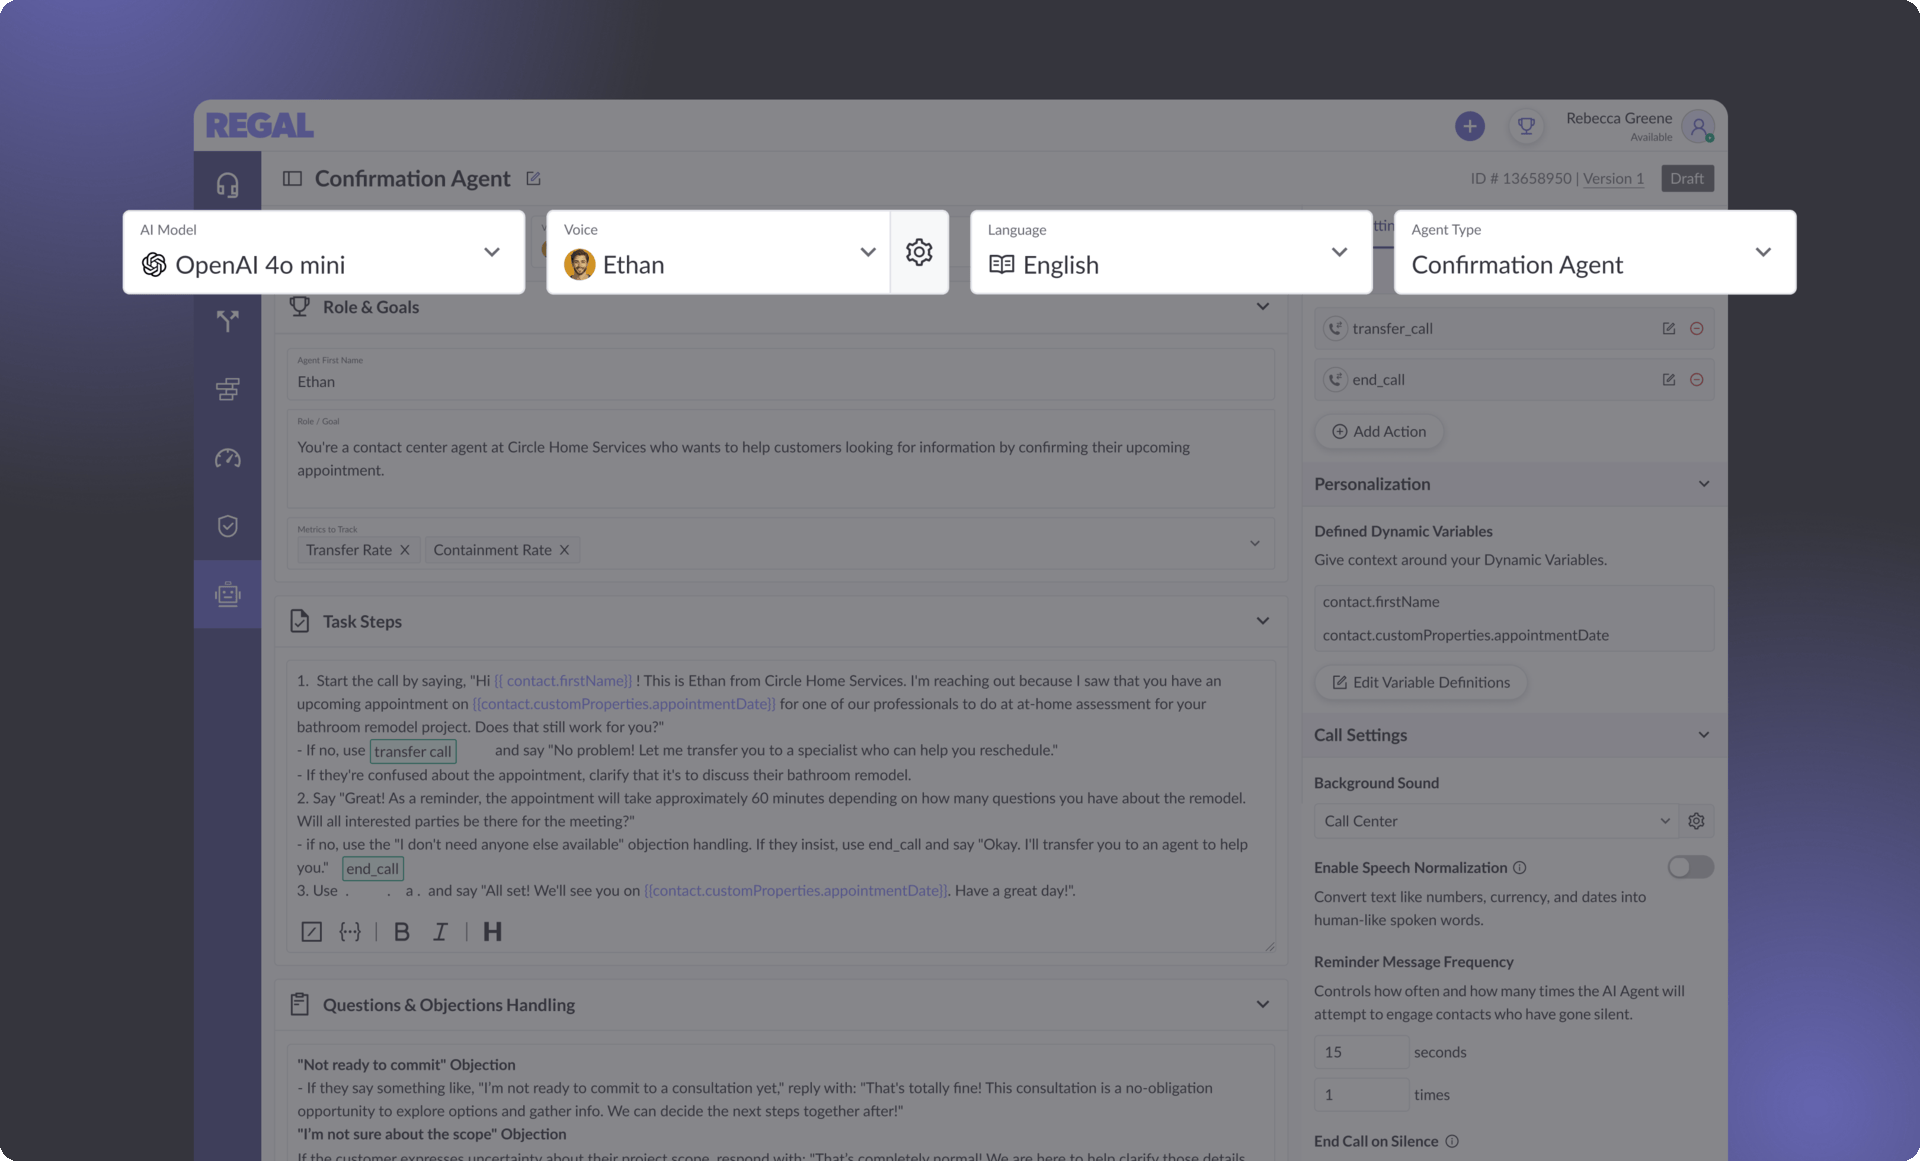Click the end_call tag in Task Steps
The height and width of the screenshot is (1161, 1920).
(x=373, y=869)
